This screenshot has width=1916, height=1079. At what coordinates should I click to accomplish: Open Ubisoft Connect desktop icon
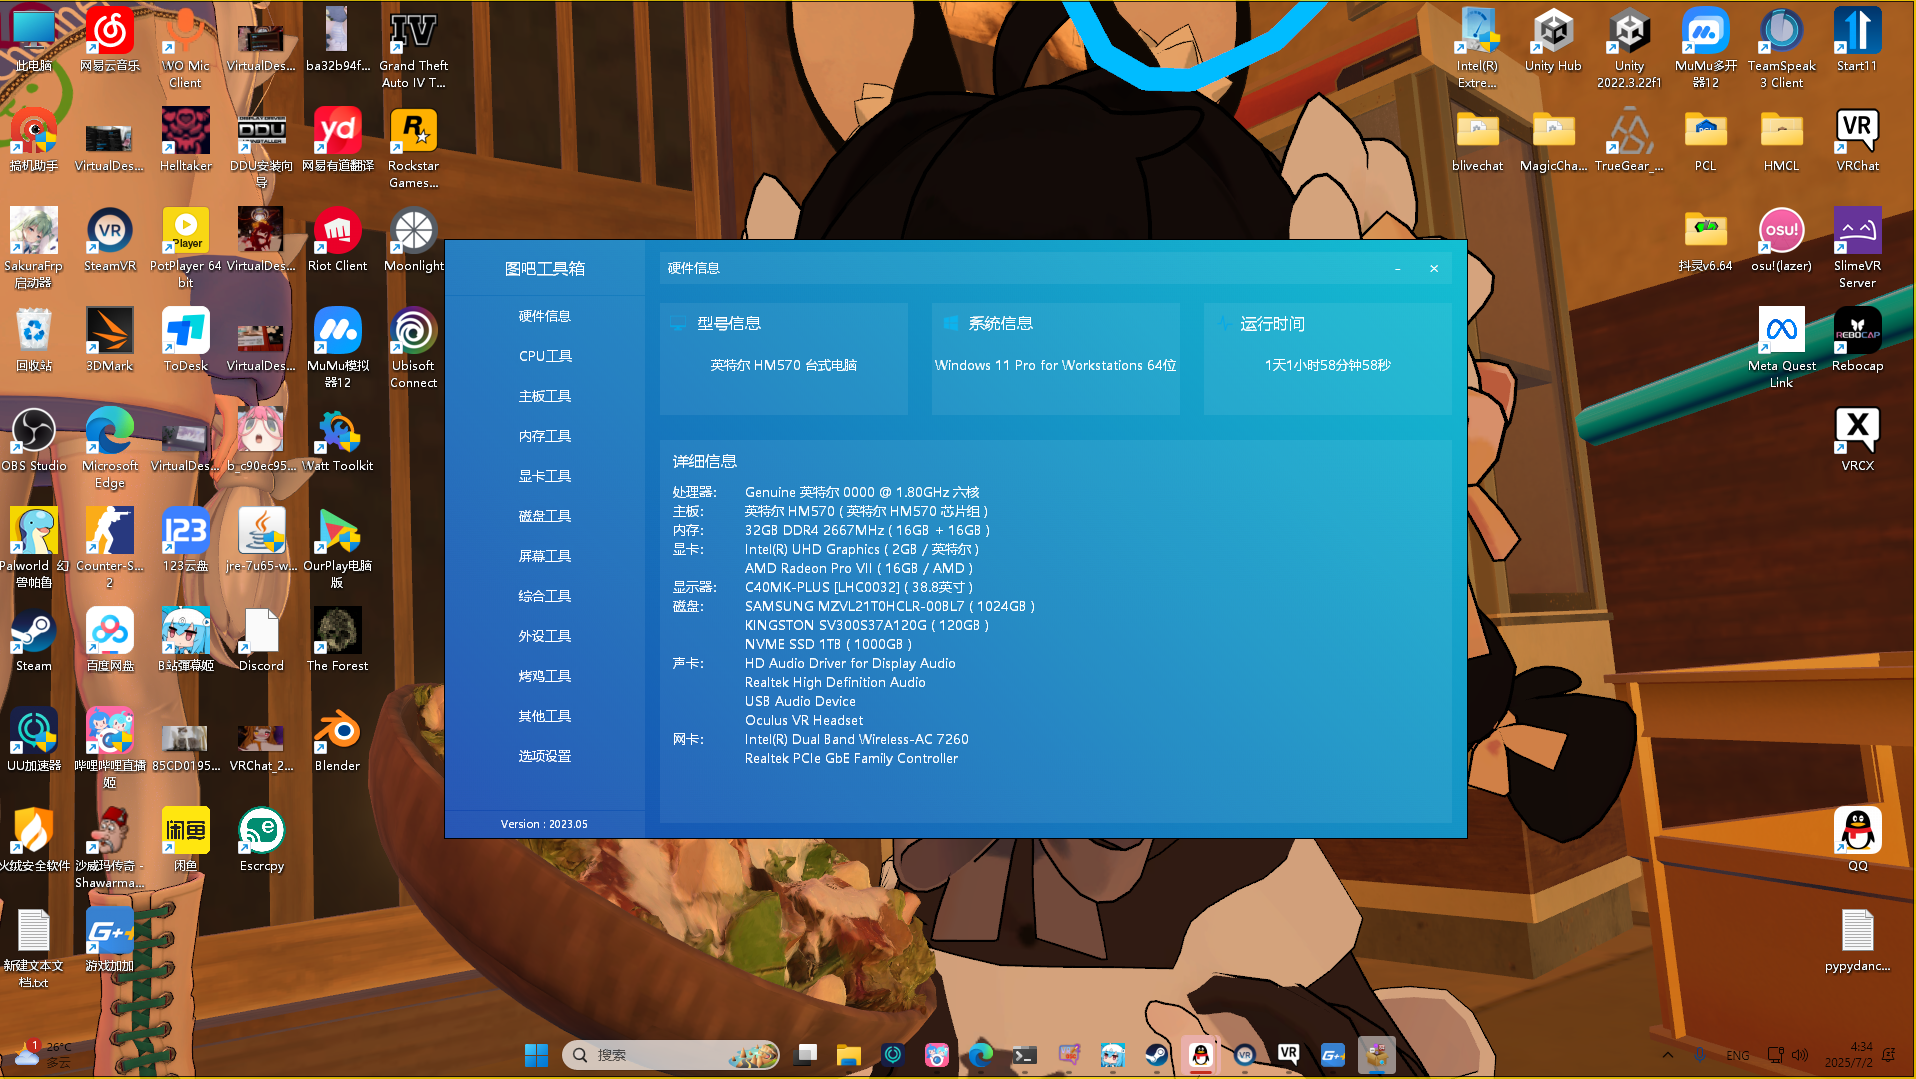(x=413, y=347)
